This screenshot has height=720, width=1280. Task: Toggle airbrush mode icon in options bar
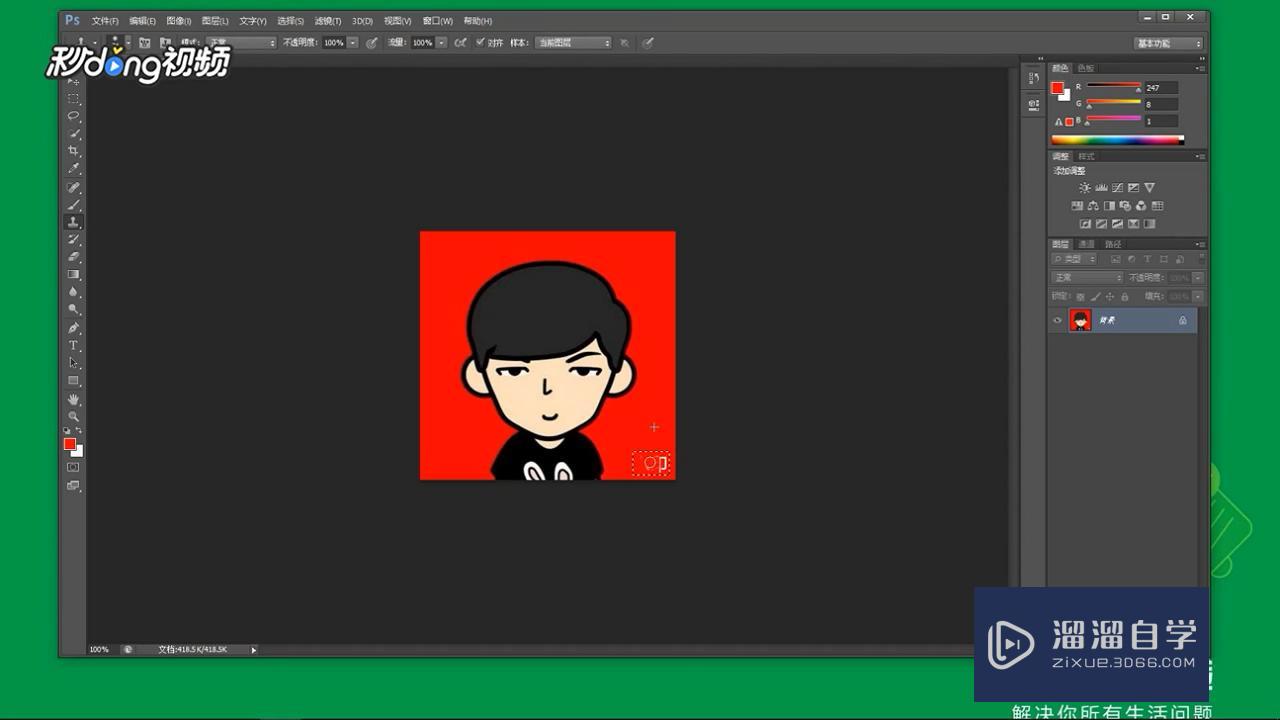click(x=460, y=43)
